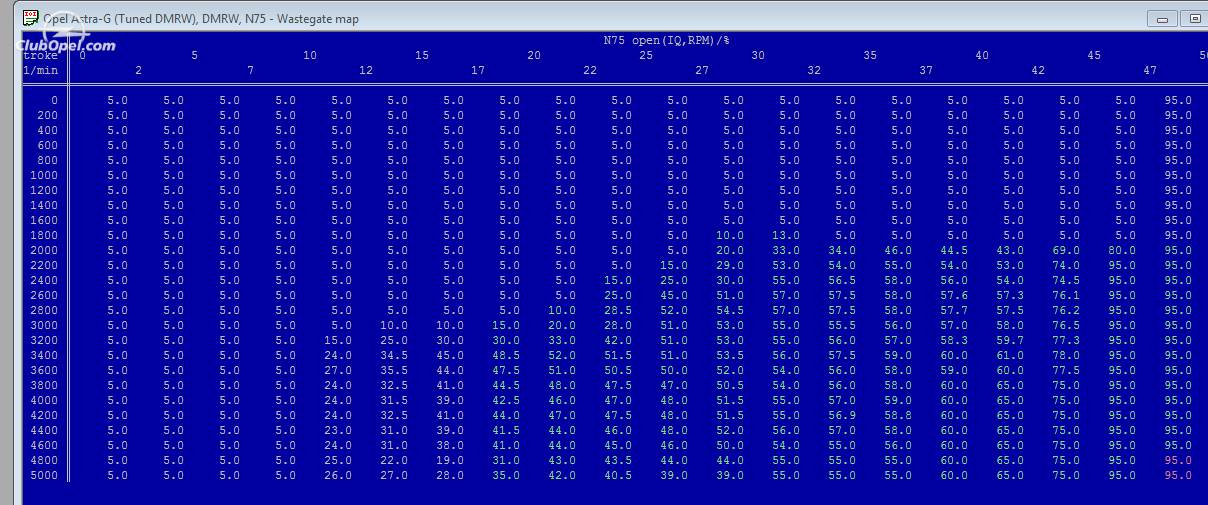Select the 58.8 cell in row 4200
The image size is (1208, 505).
[898, 416]
